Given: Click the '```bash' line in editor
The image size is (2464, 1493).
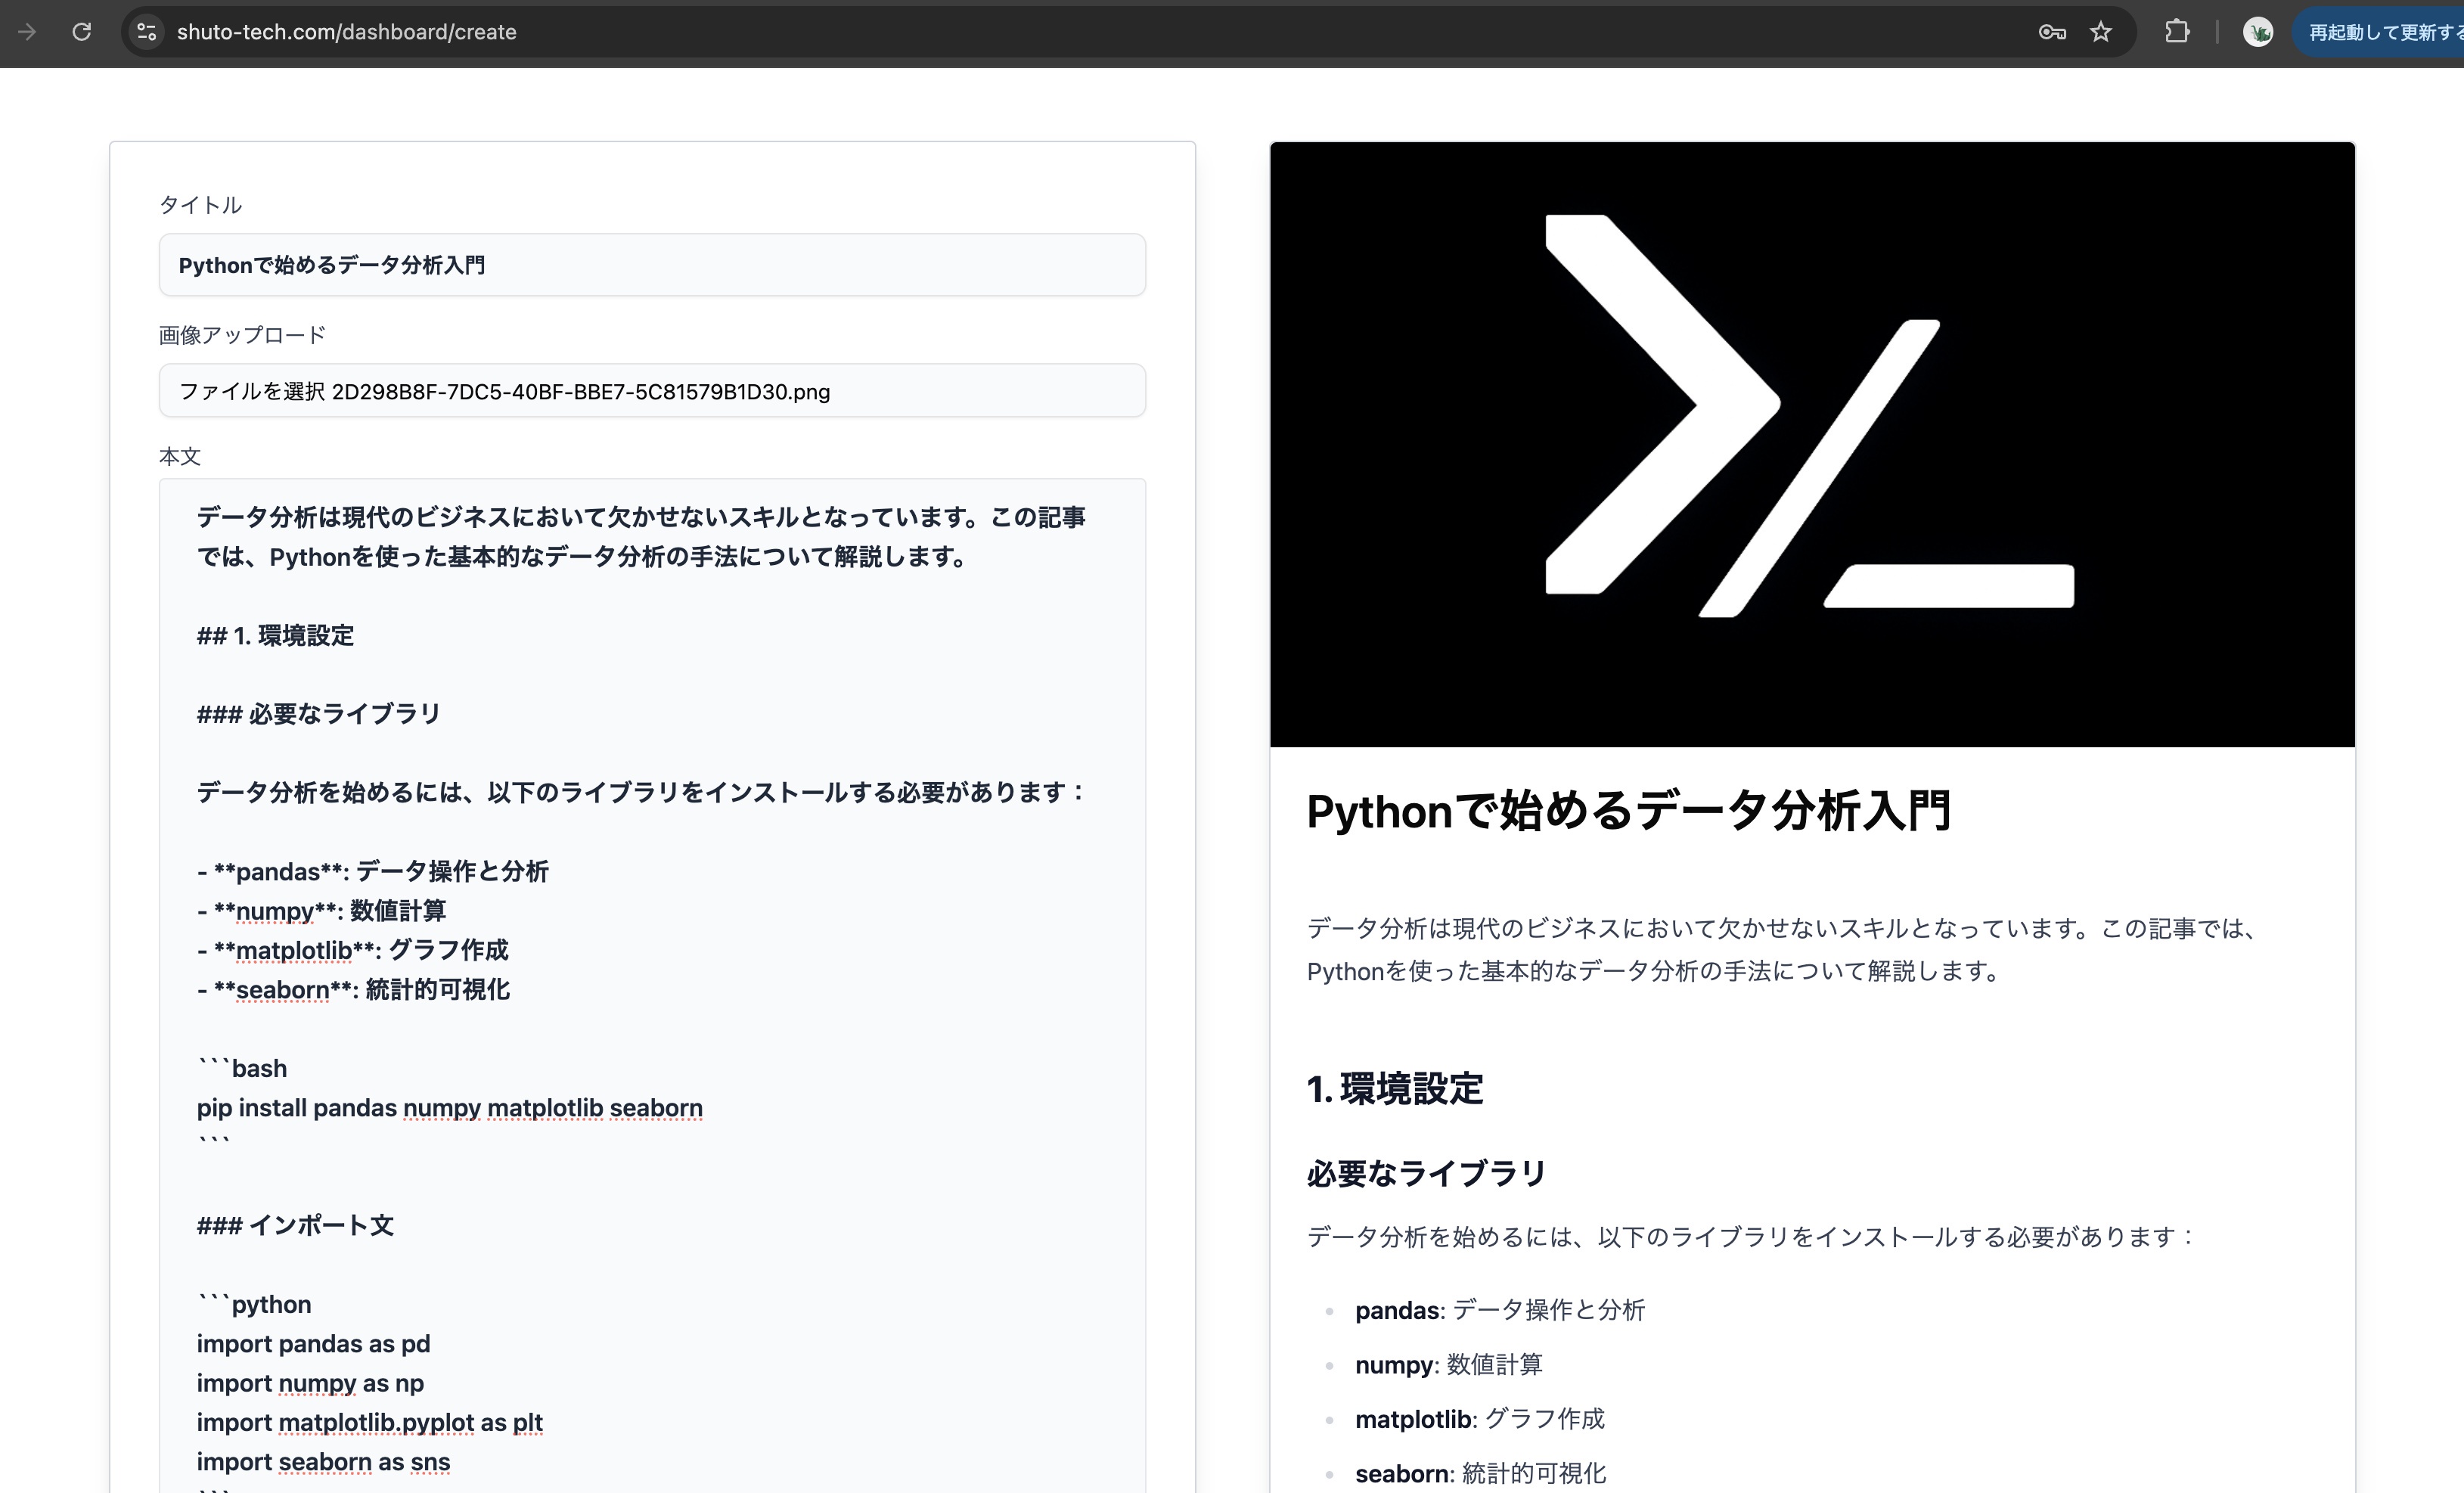Looking at the screenshot, I should [242, 1068].
